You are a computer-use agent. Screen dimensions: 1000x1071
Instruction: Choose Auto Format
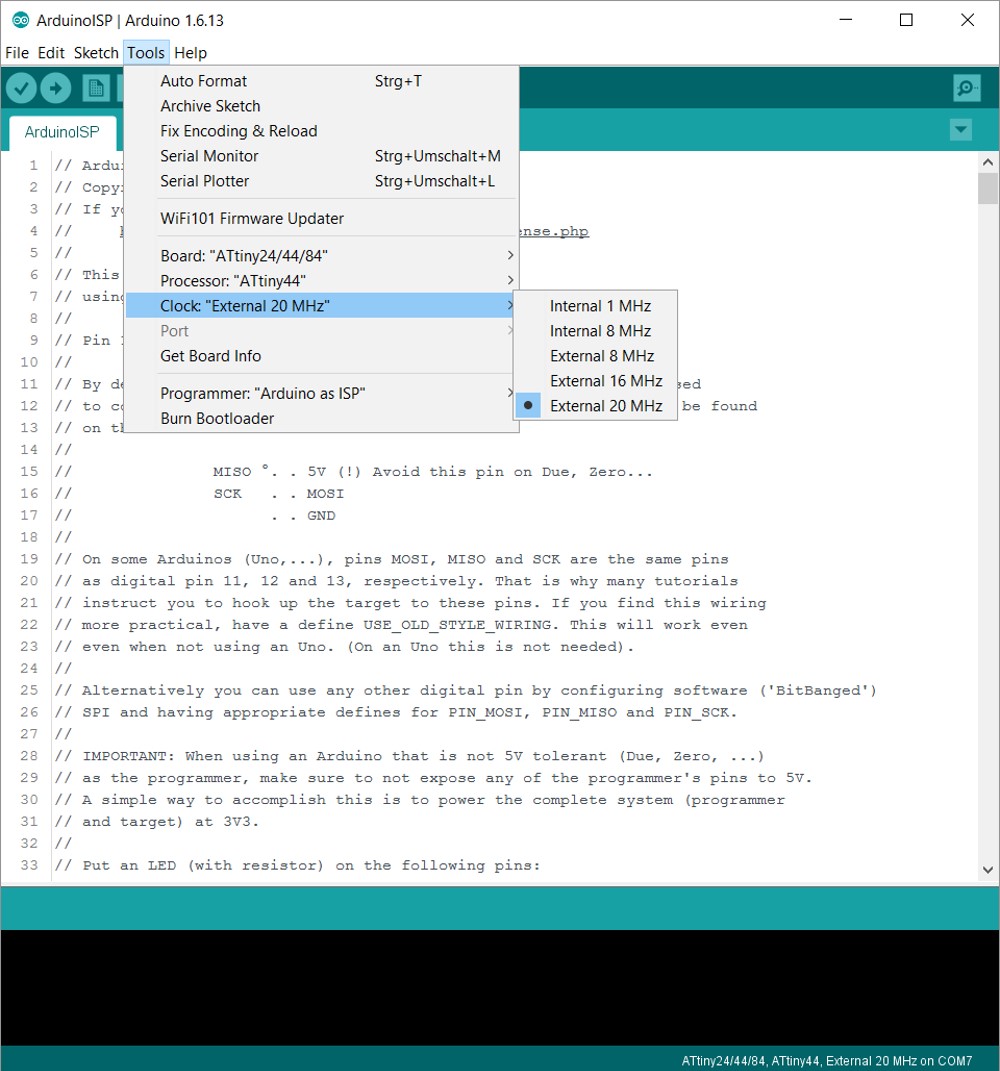[x=321, y=81]
